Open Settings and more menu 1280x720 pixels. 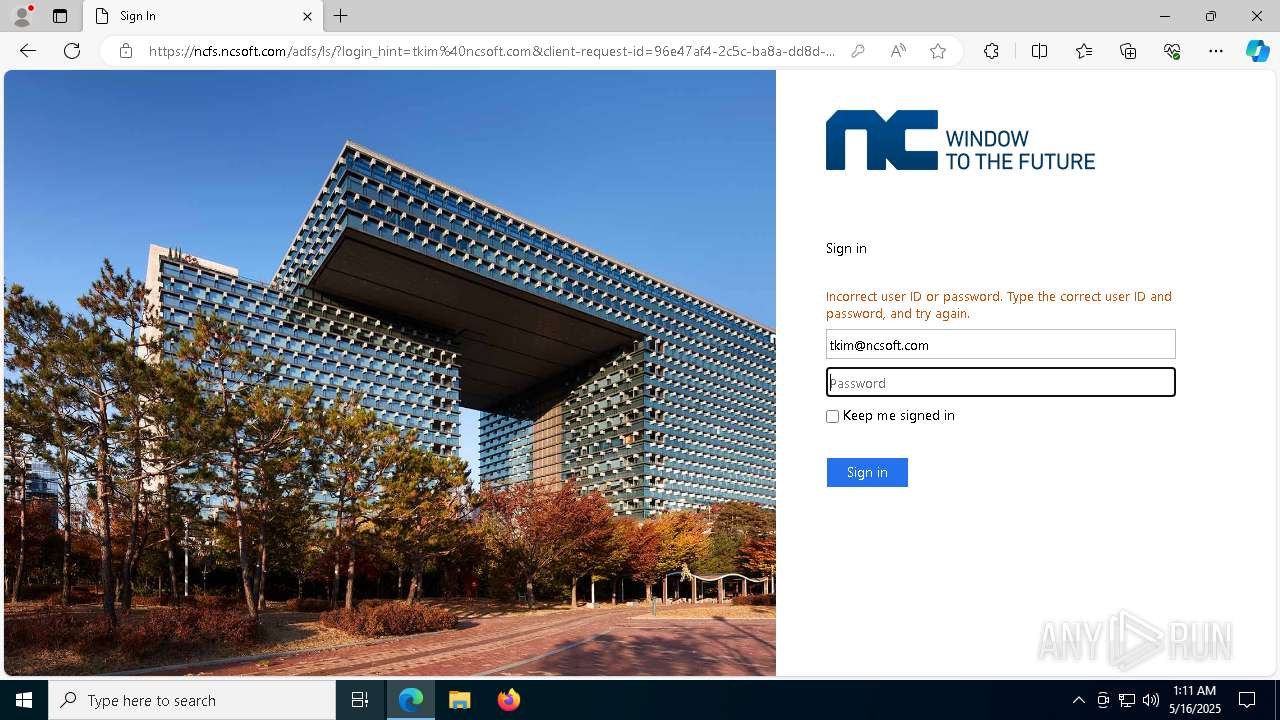coord(1216,51)
